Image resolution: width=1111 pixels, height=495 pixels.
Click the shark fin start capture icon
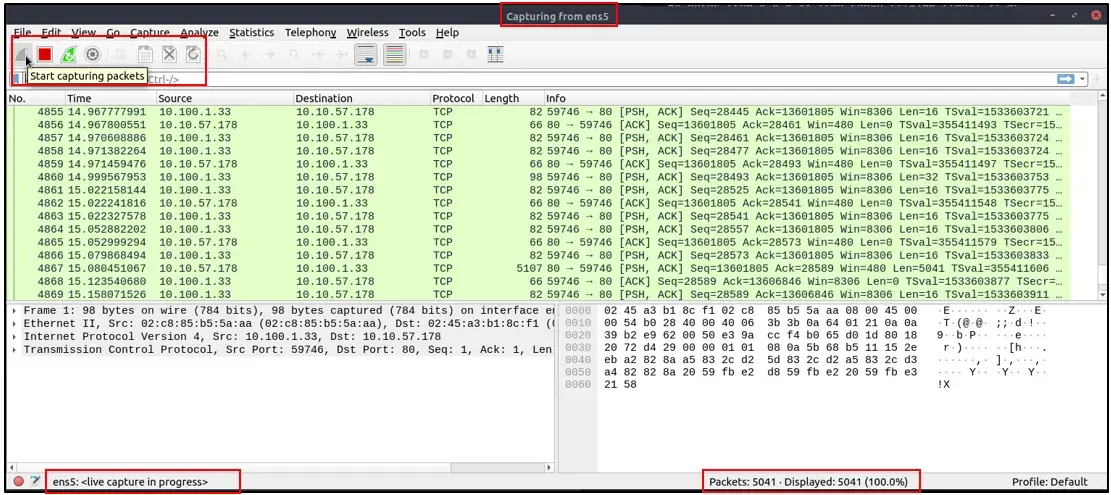point(22,54)
